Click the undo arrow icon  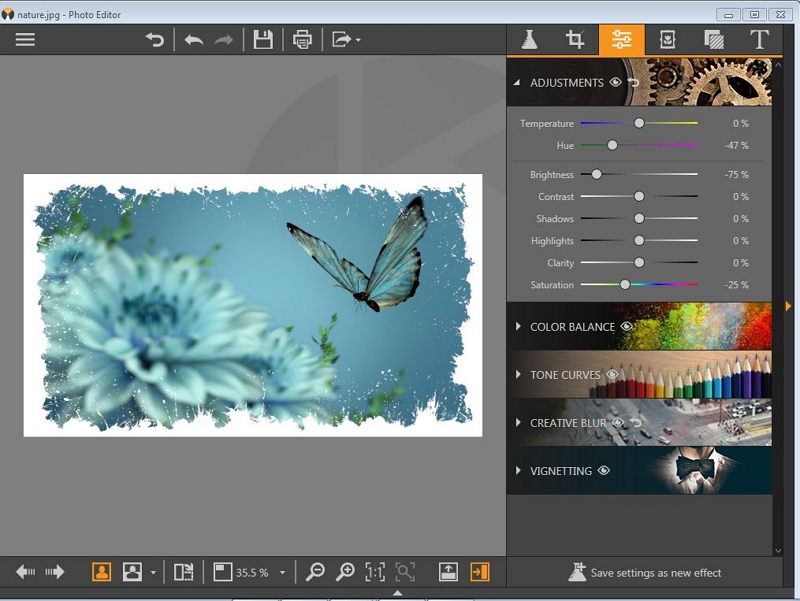(x=194, y=40)
